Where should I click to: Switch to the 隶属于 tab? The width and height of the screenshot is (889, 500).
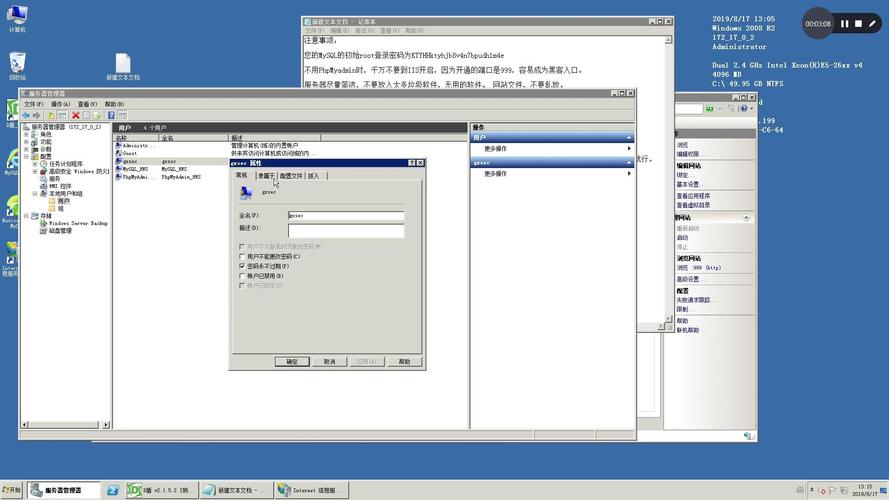(x=266, y=176)
